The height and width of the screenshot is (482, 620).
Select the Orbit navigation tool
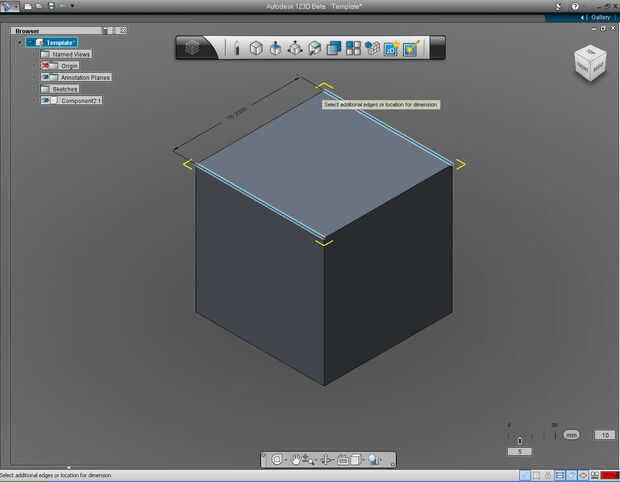coord(326,459)
